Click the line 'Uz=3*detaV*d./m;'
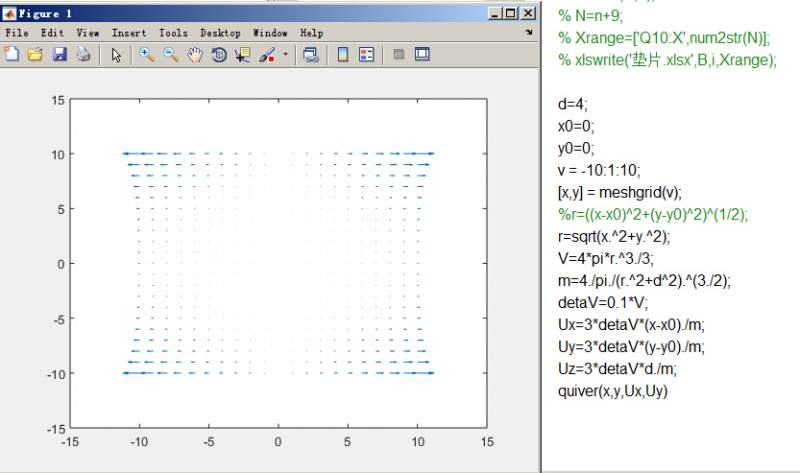The image size is (800, 473). 617,368
